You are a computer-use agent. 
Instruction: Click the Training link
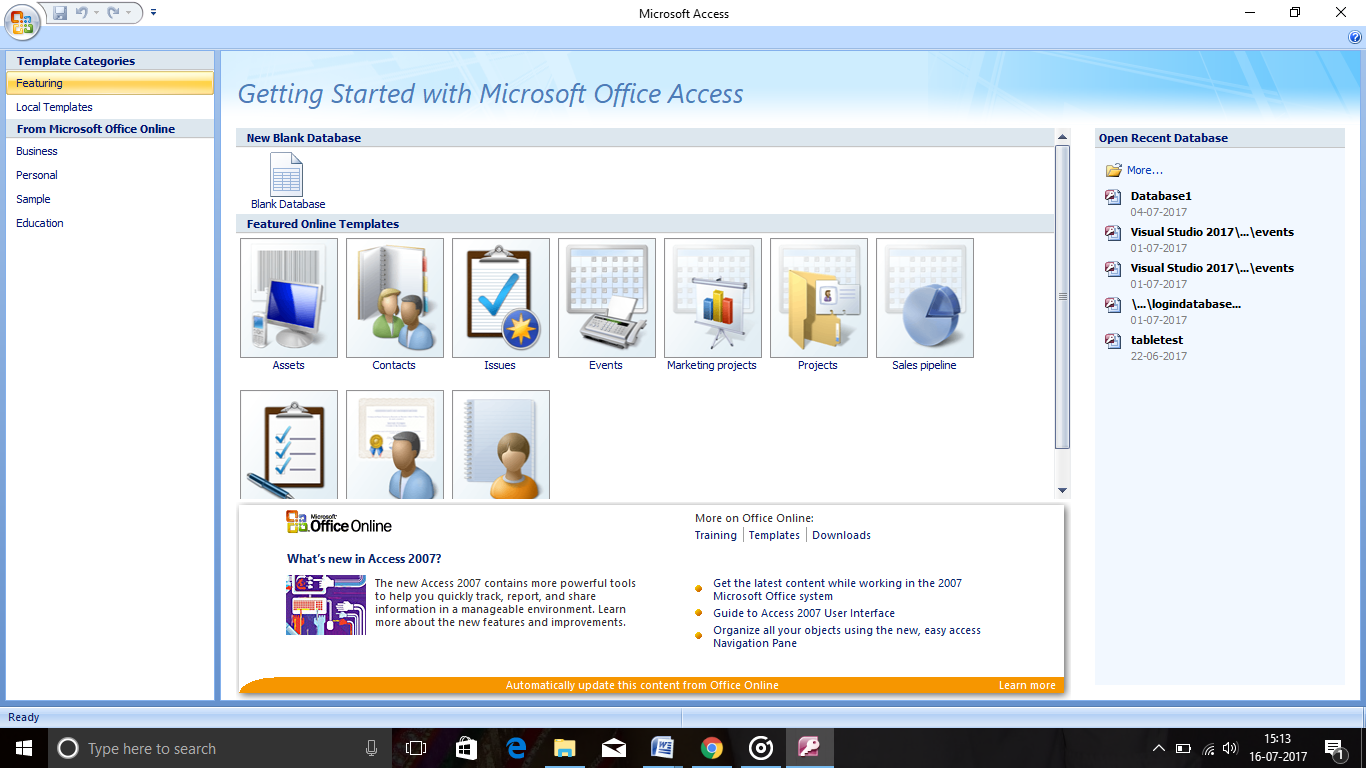click(716, 535)
